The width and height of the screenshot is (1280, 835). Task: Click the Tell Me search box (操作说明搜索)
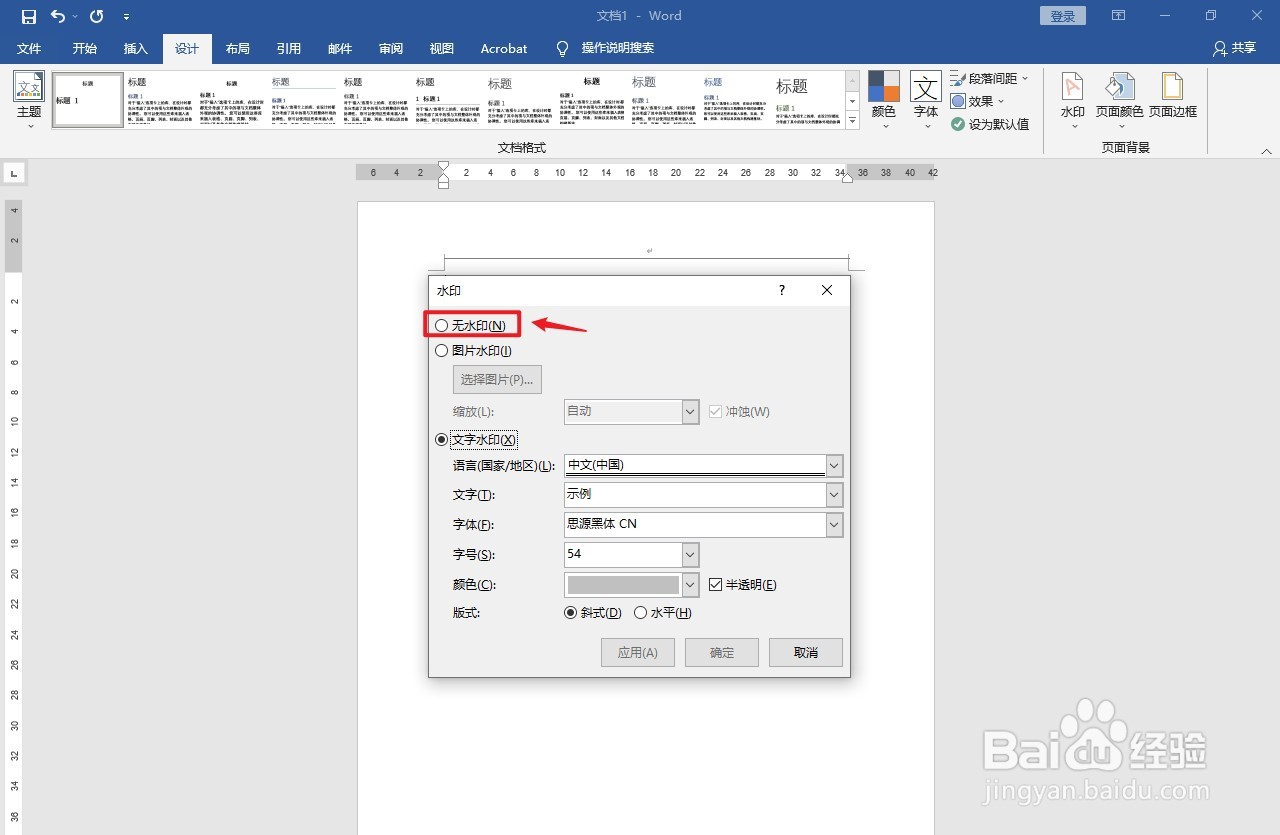pyautogui.click(x=618, y=48)
